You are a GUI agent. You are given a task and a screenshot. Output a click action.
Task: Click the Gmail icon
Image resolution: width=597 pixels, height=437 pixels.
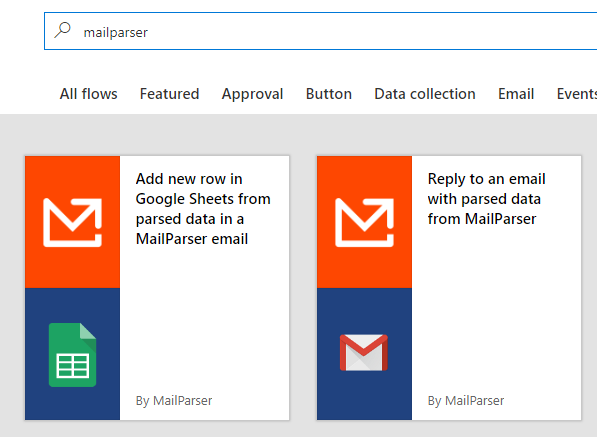[x=364, y=352]
